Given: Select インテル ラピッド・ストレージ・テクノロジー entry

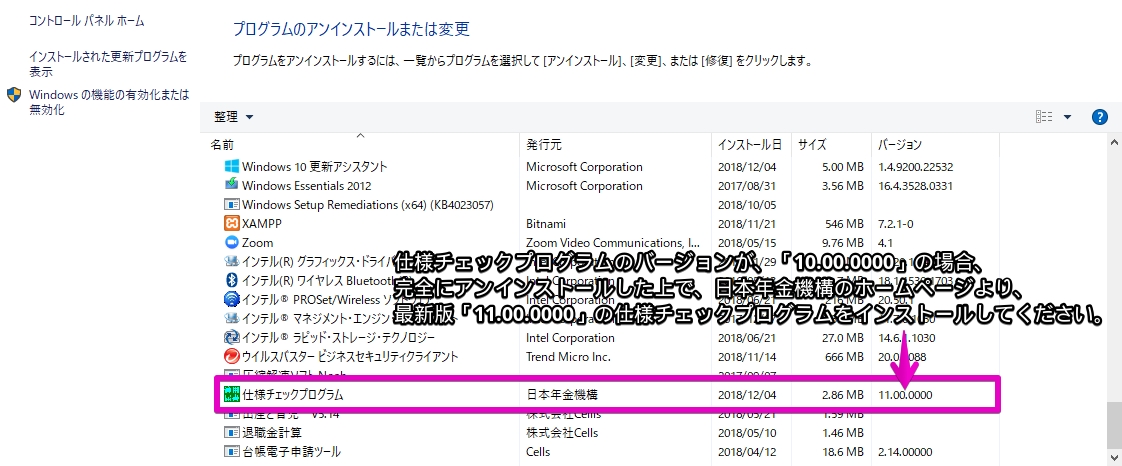Looking at the screenshot, I should point(338,337).
